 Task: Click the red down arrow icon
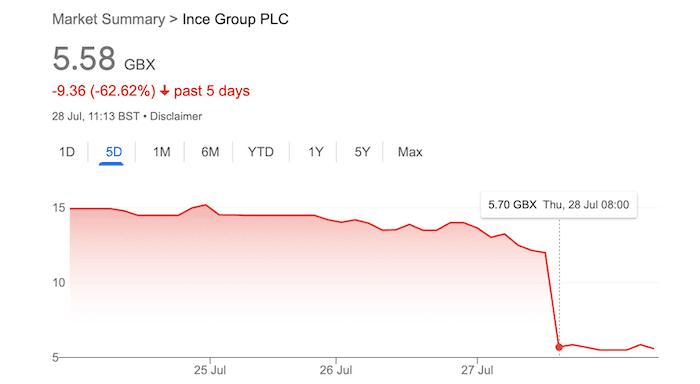click(164, 91)
